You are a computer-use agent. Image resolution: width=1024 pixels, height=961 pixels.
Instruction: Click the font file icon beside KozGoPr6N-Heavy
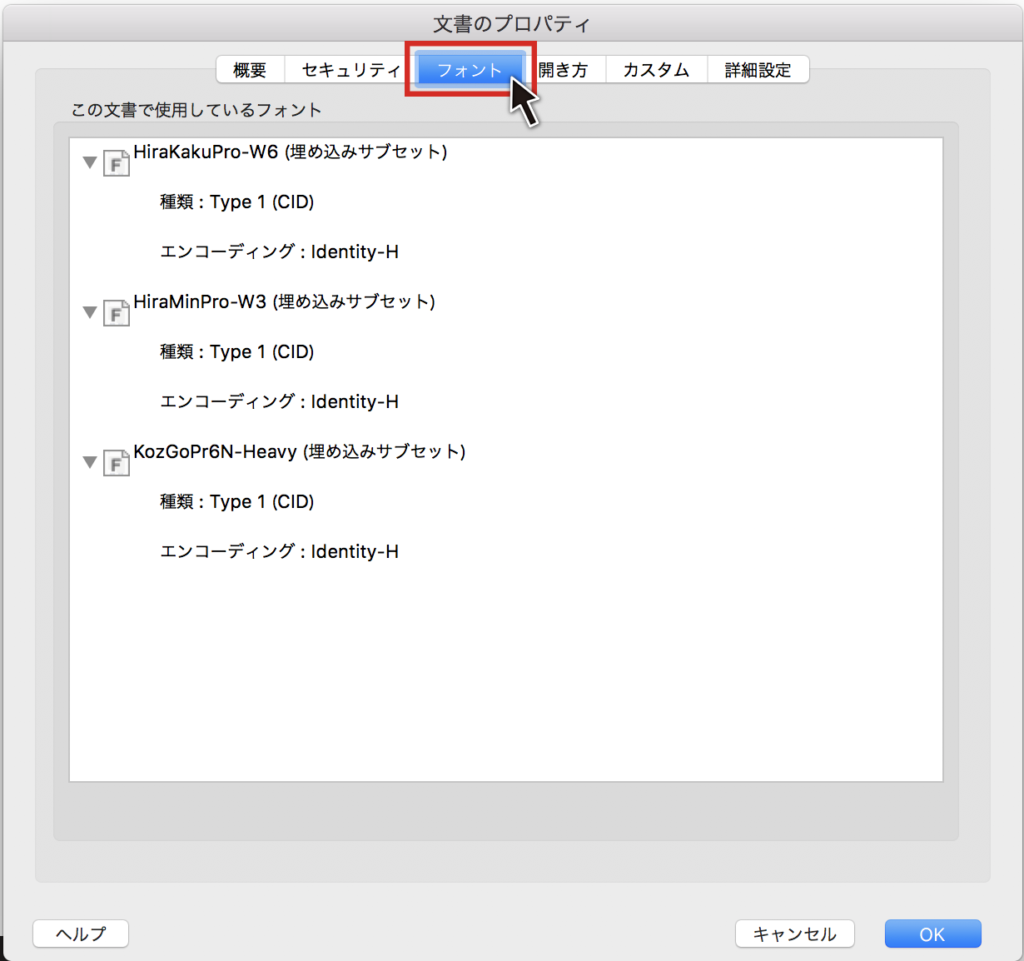[116, 463]
